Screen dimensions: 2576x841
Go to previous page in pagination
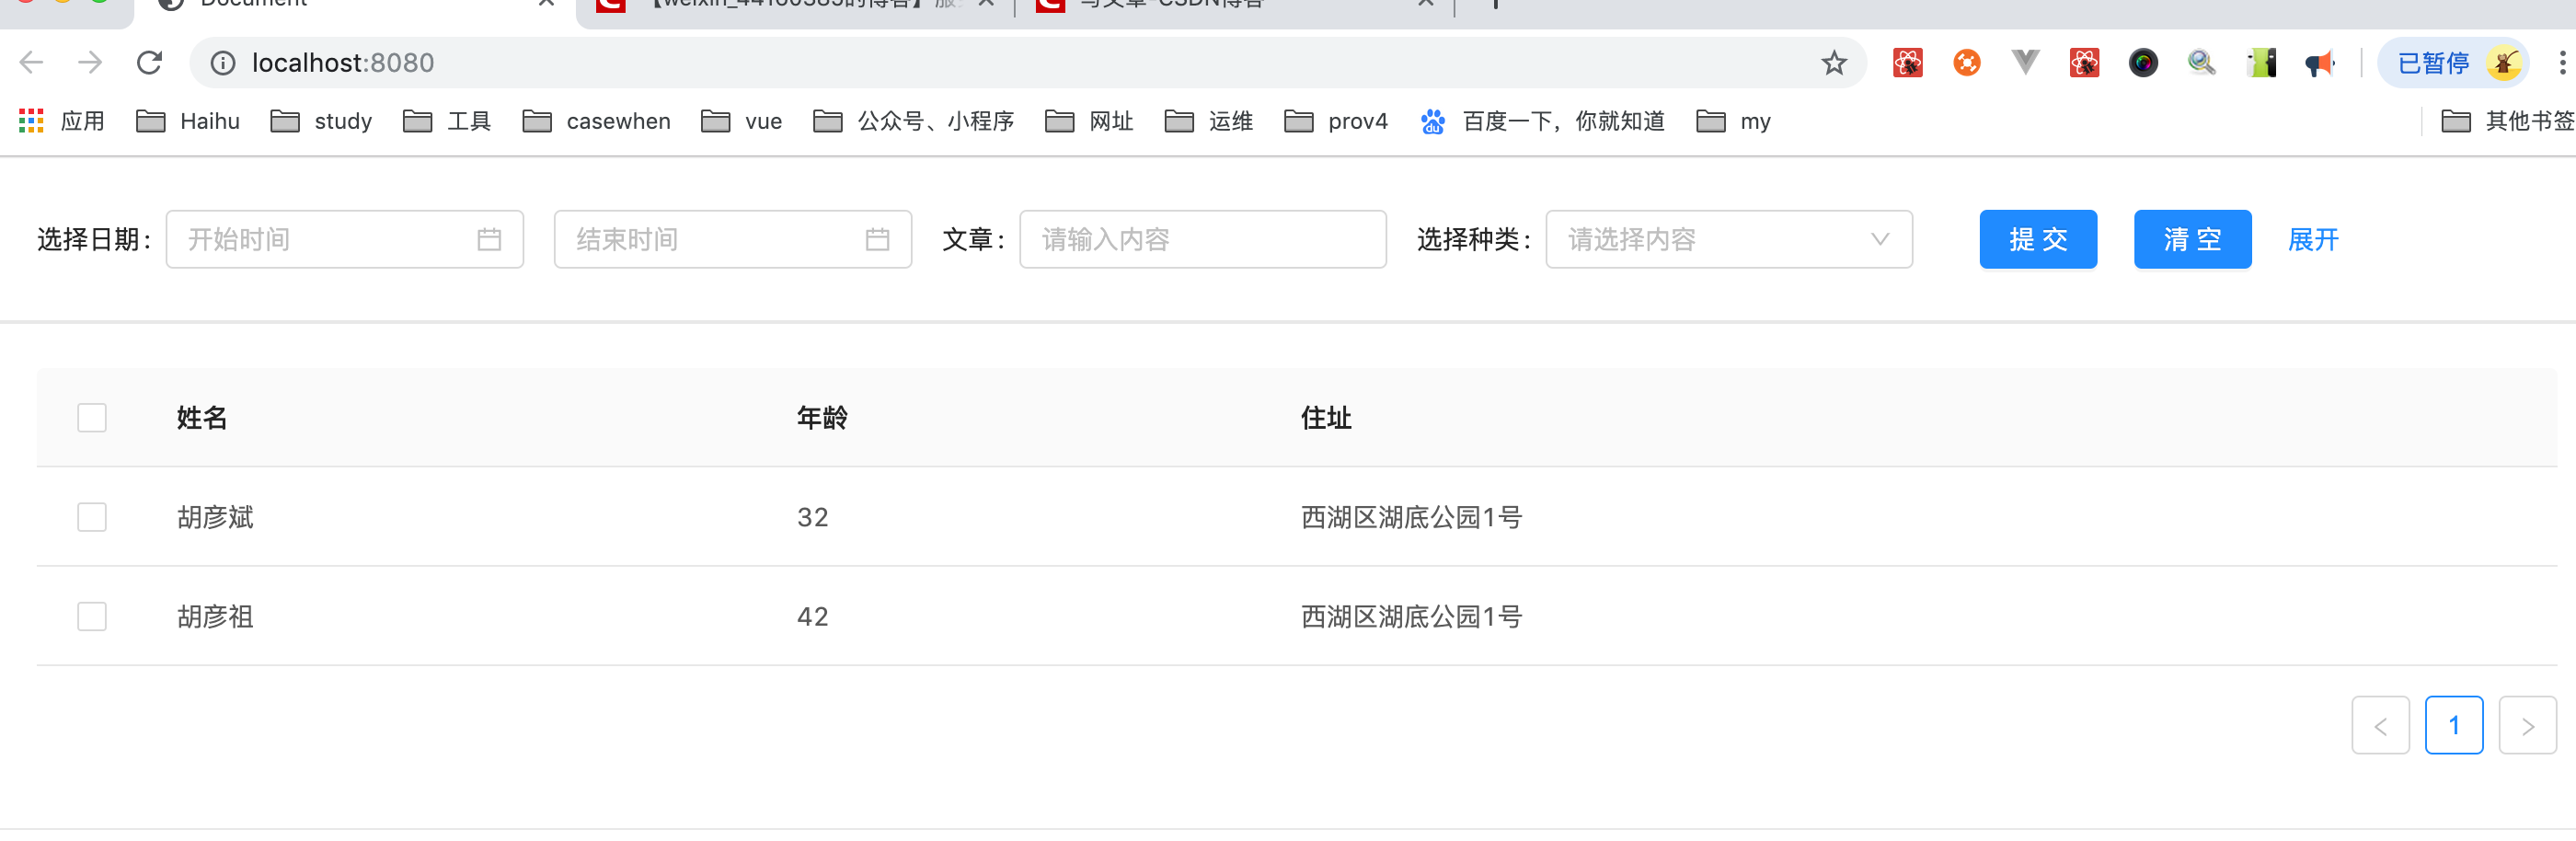tap(2380, 725)
